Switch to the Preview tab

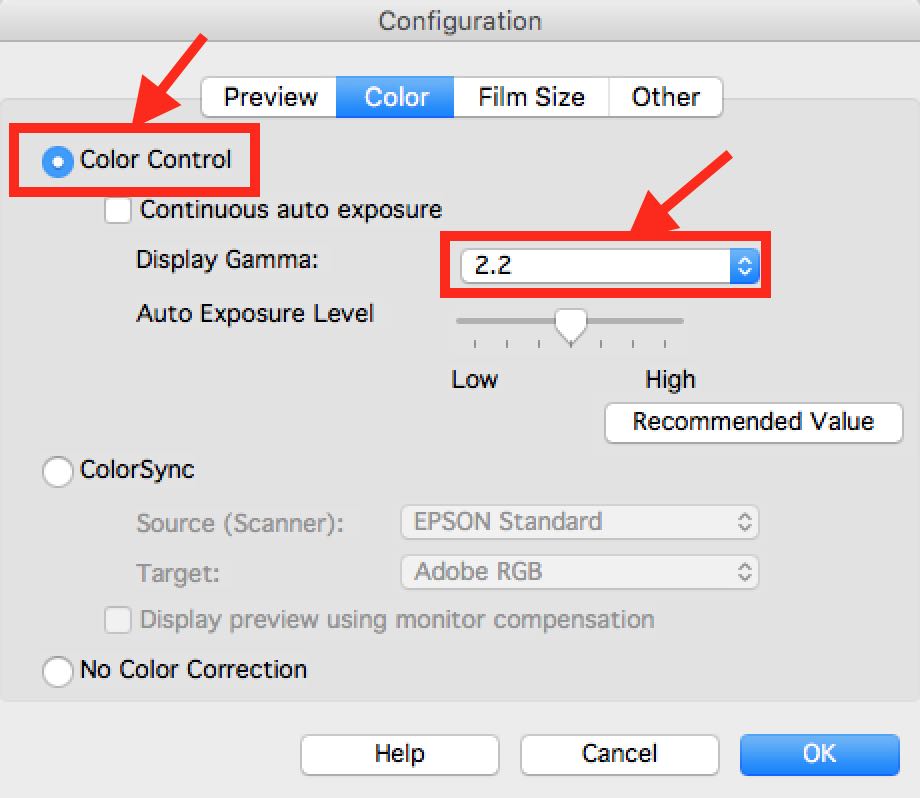click(270, 97)
